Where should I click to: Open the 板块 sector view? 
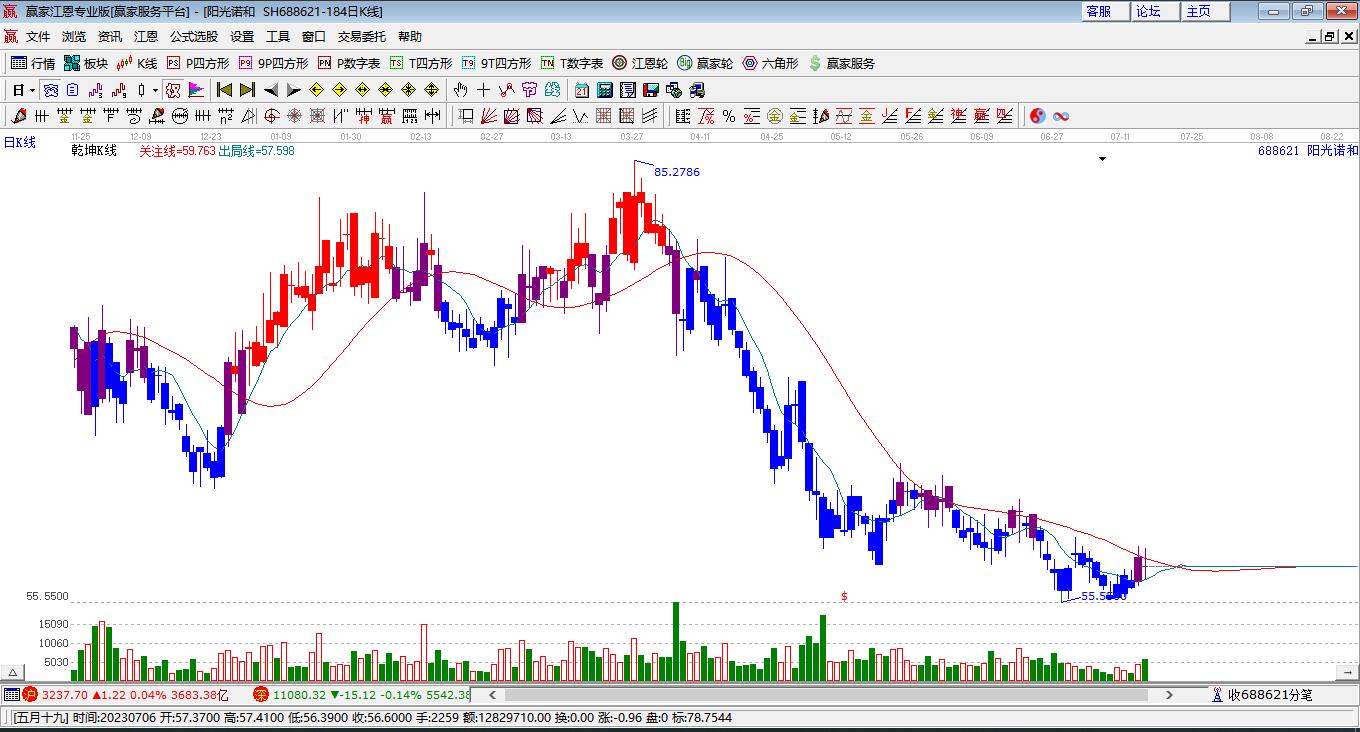(x=86, y=63)
